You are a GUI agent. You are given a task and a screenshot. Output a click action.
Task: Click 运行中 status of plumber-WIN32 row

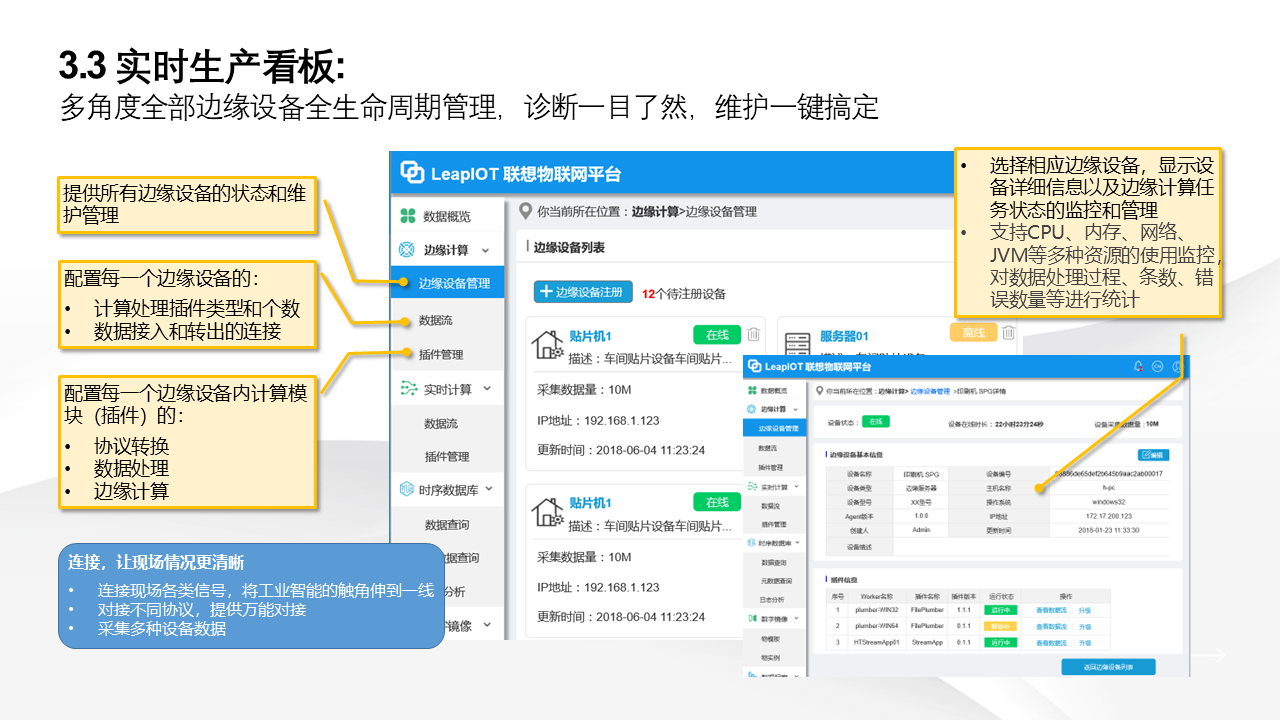[1000, 609]
